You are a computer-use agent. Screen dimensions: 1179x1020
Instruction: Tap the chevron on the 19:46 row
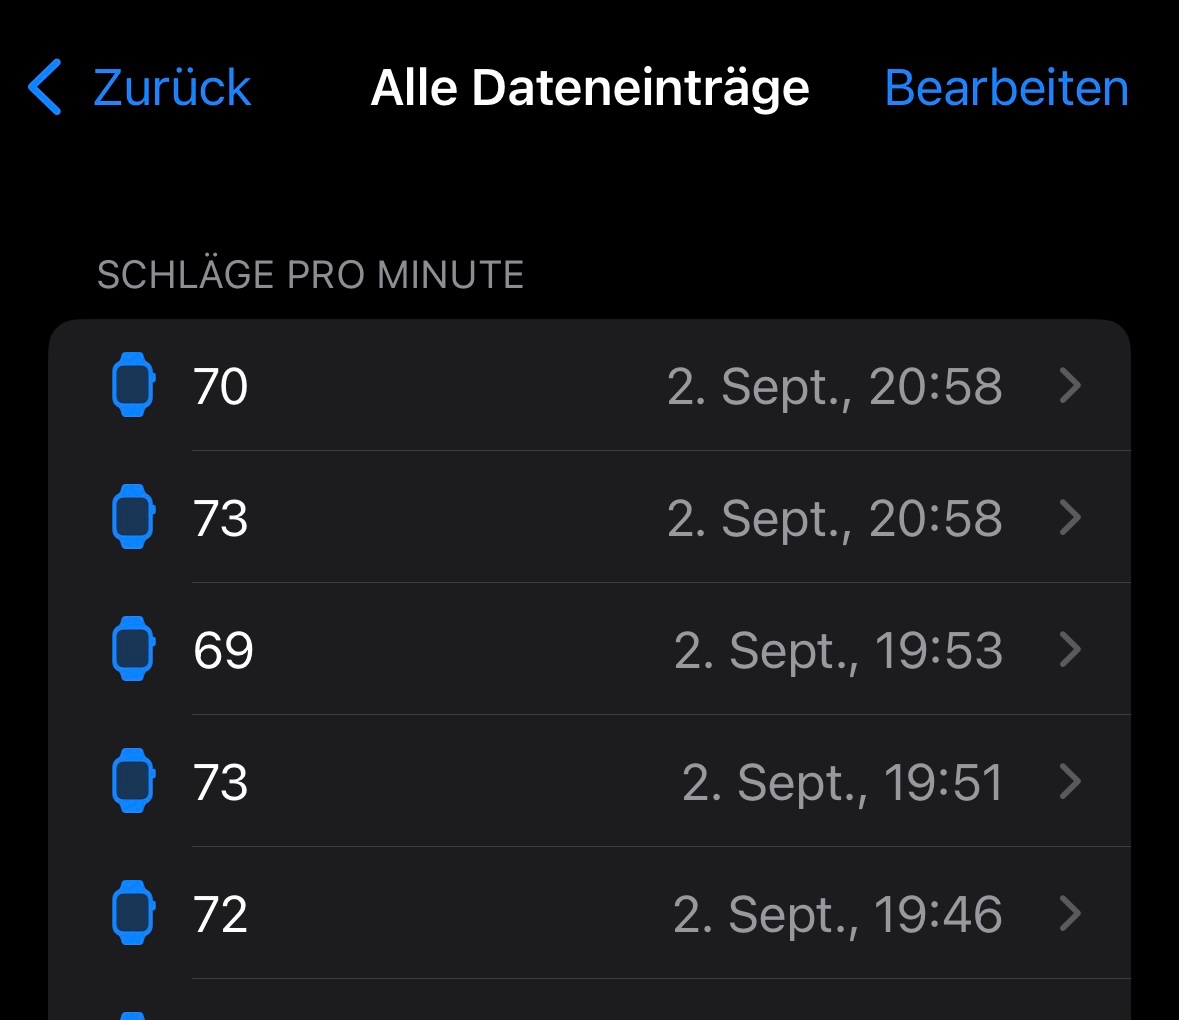coord(1070,913)
